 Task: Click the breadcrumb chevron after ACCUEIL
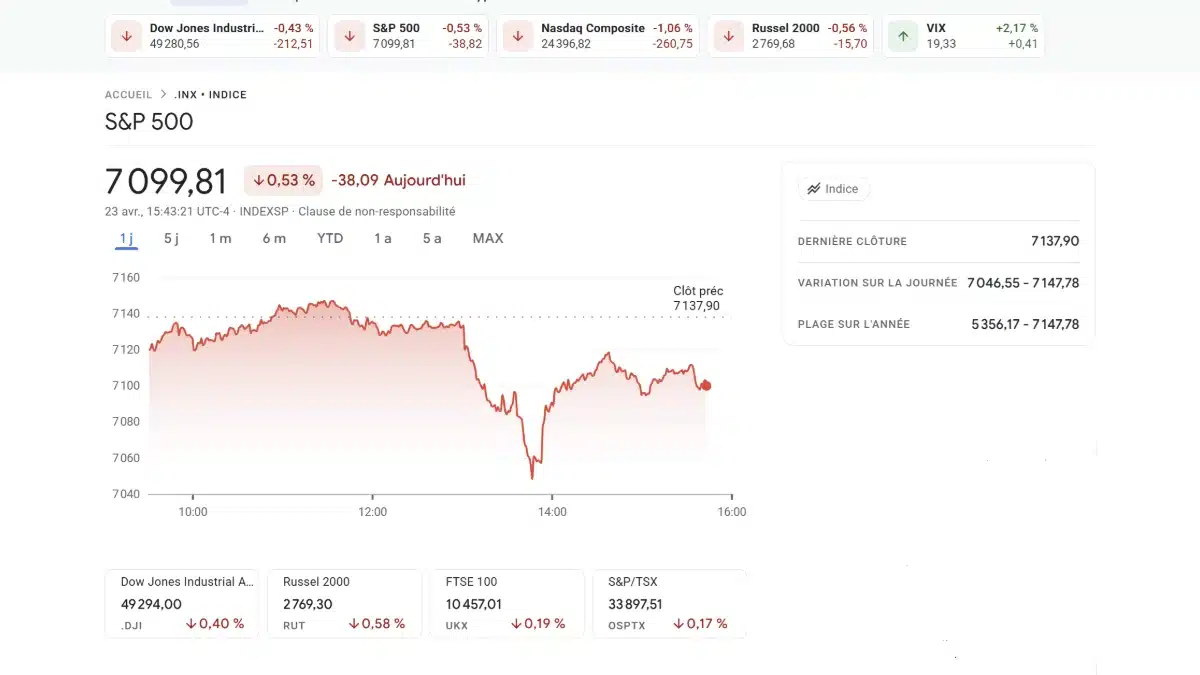162,94
